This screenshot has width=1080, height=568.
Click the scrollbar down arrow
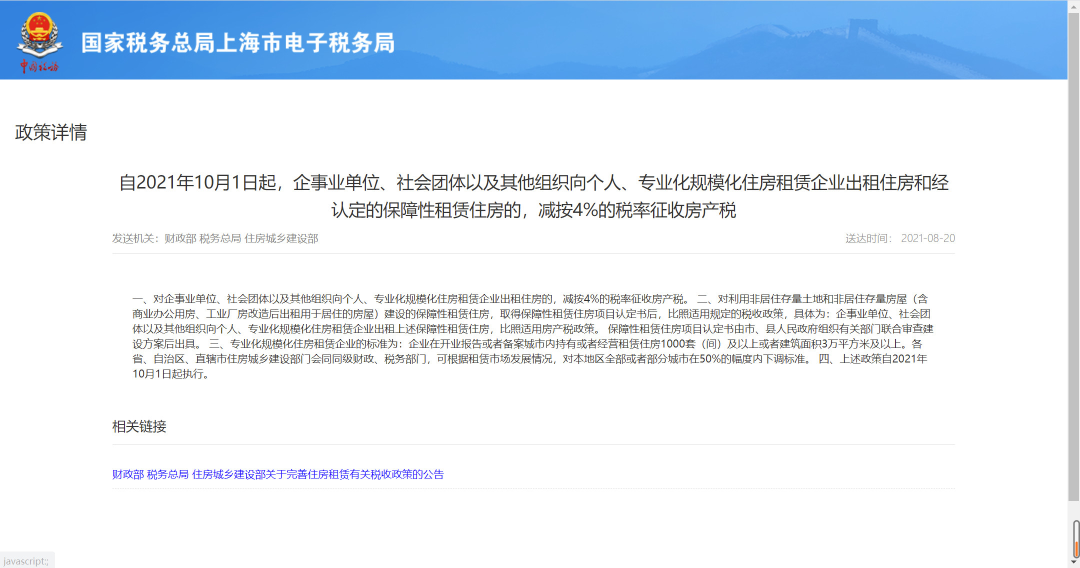pos(1074,561)
